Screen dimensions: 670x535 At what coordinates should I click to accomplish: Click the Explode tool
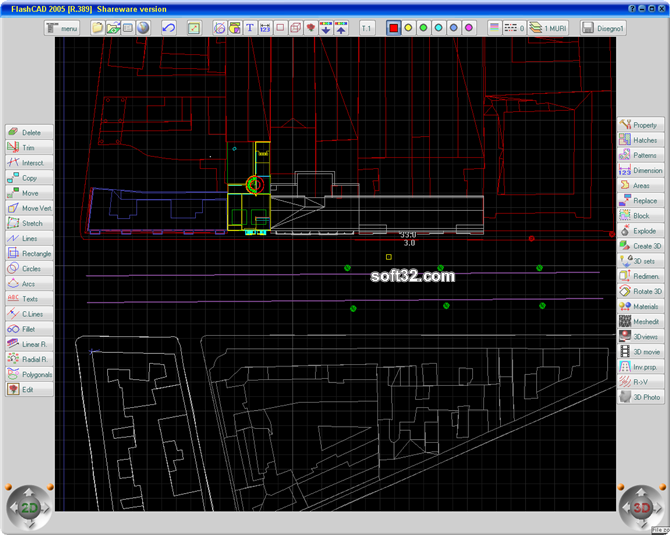pyautogui.click(x=641, y=231)
